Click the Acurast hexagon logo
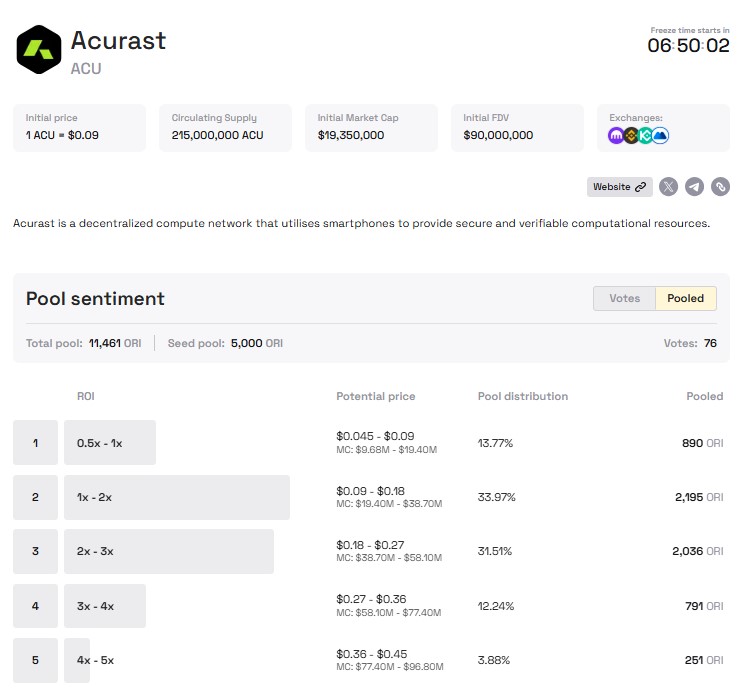Viewport: 753px width, 691px height. pos(39,49)
